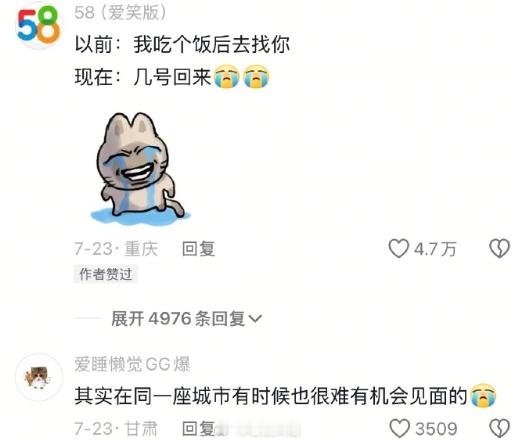
Task: Open the 58 logo avatar
Action: pyautogui.click(x=38, y=25)
